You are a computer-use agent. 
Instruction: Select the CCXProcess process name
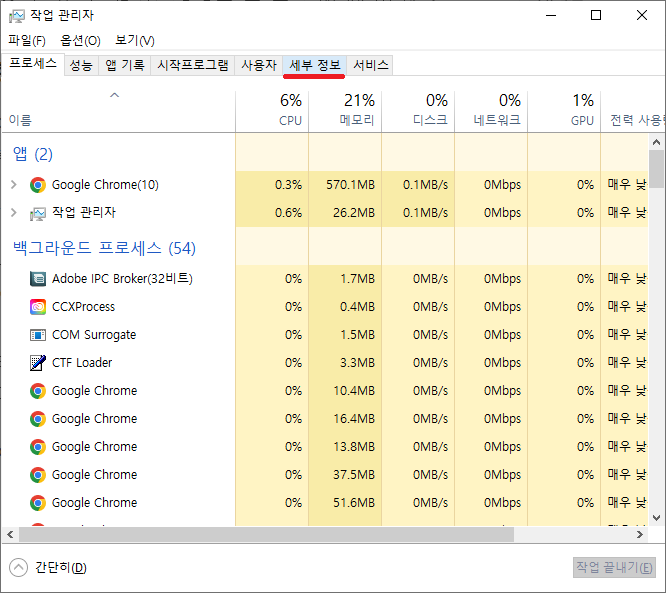click(x=83, y=307)
